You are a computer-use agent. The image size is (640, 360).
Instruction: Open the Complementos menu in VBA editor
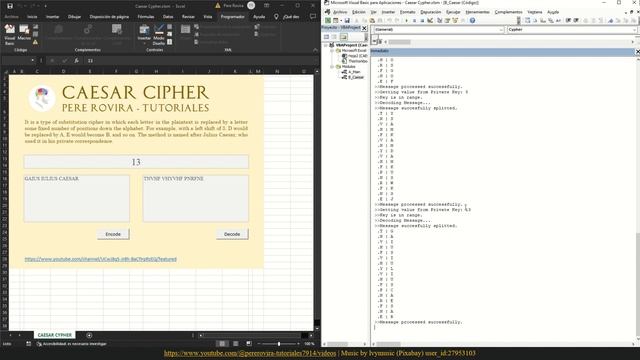click(508, 12)
